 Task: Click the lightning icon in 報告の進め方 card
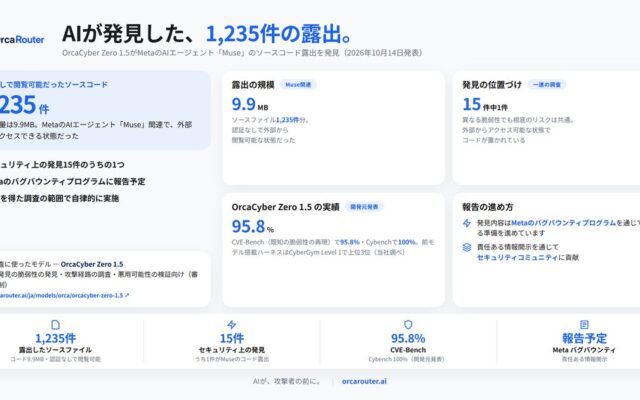467,223
